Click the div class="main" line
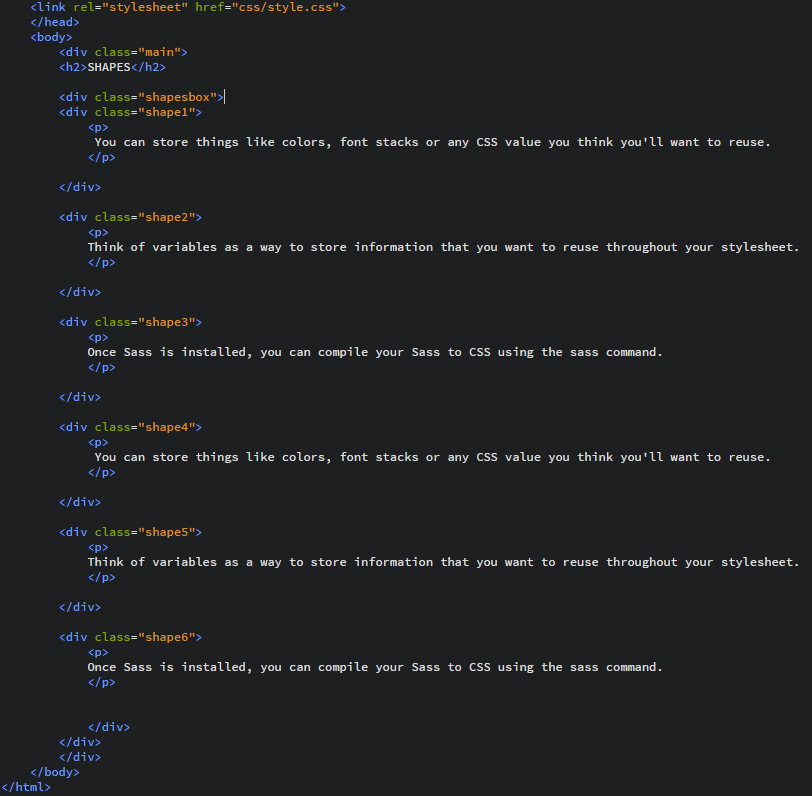This screenshot has width=812, height=796. click(123, 52)
